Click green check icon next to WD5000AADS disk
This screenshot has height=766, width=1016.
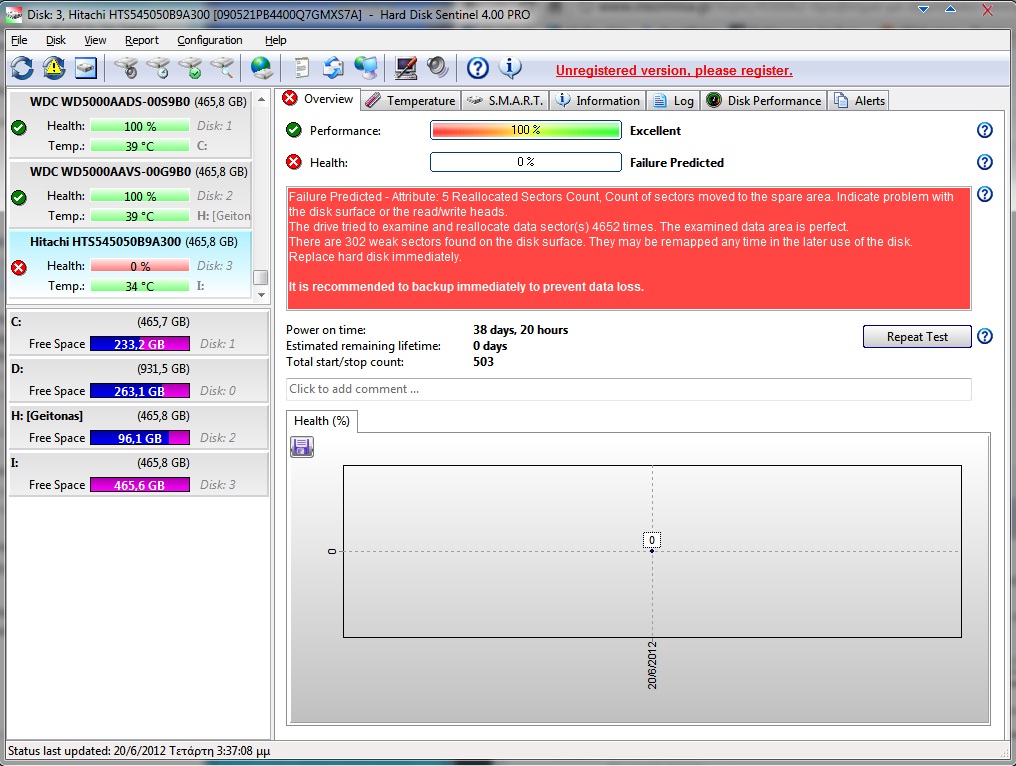click(19, 128)
